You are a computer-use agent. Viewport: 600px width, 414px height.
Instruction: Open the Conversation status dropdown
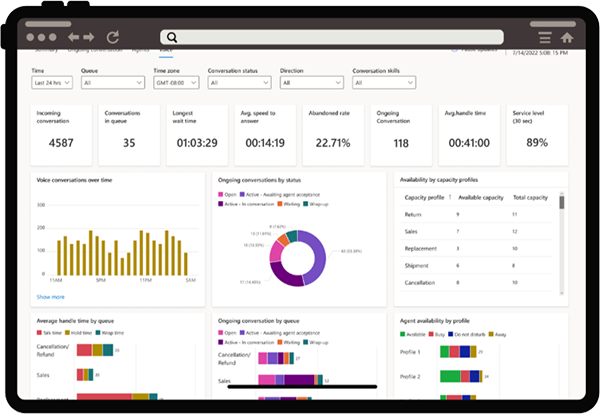click(x=238, y=84)
